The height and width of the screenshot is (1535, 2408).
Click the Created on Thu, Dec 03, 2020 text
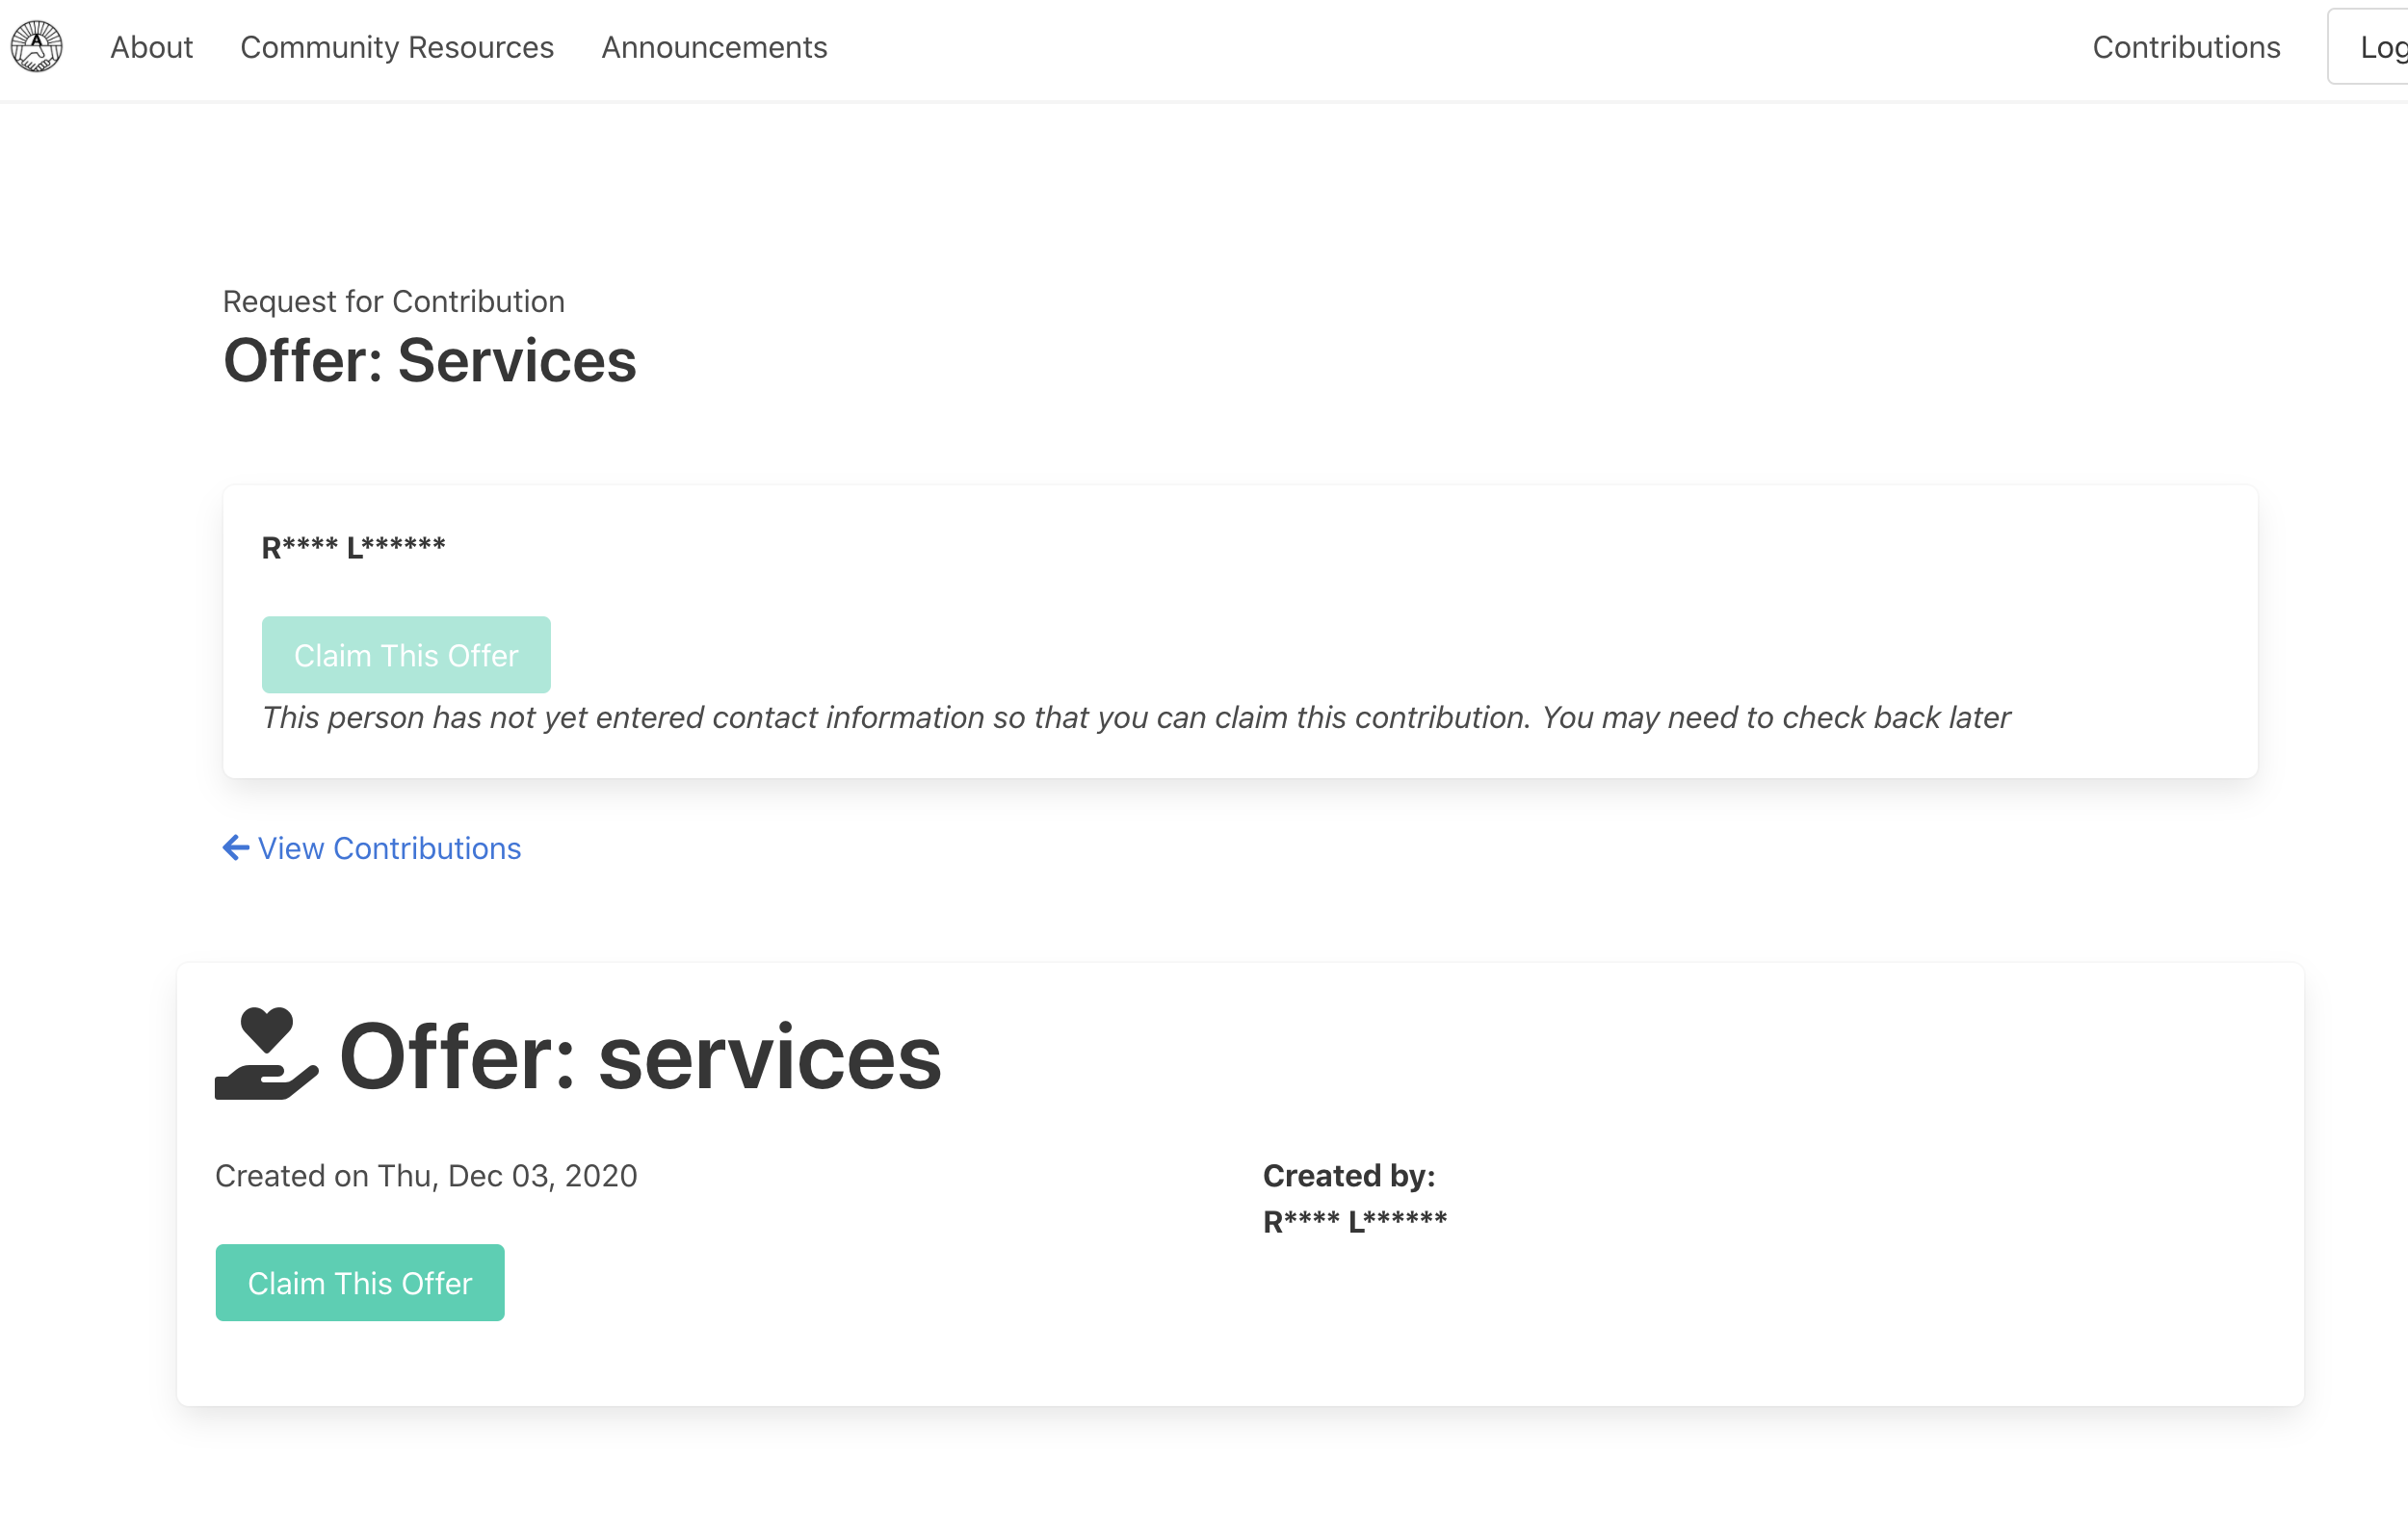[x=426, y=1175]
